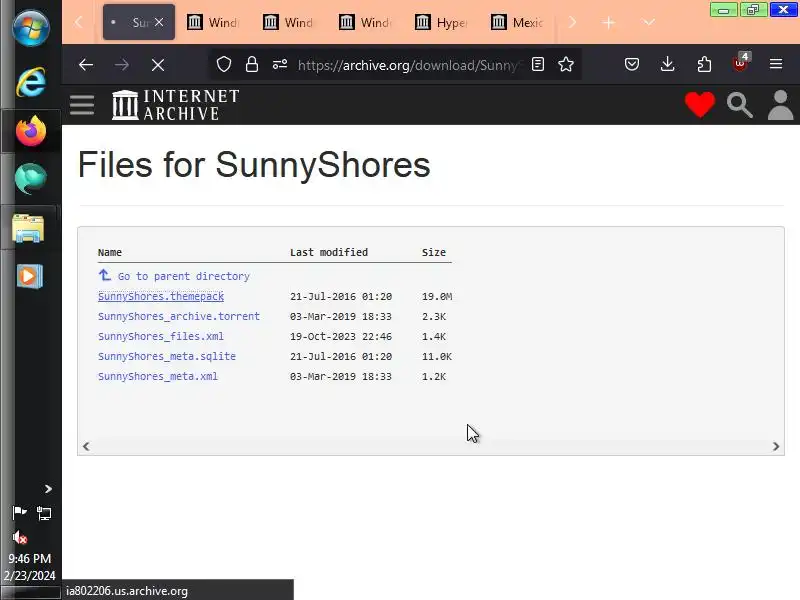
Task: Open user account avatar icon
Action: tap(780, 105)
